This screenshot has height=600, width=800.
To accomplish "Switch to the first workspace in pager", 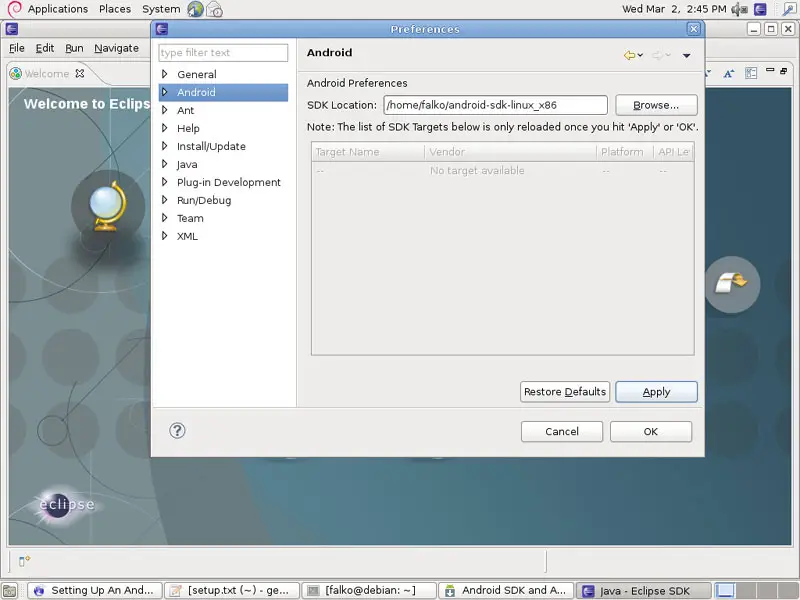I will click(725, 590).
